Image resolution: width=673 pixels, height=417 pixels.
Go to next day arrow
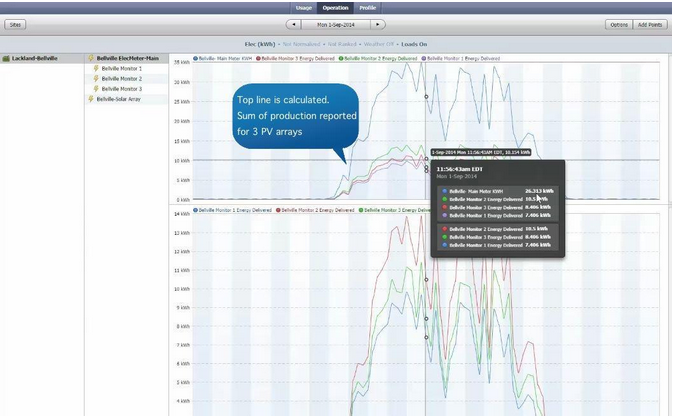(x=378, y=25)
